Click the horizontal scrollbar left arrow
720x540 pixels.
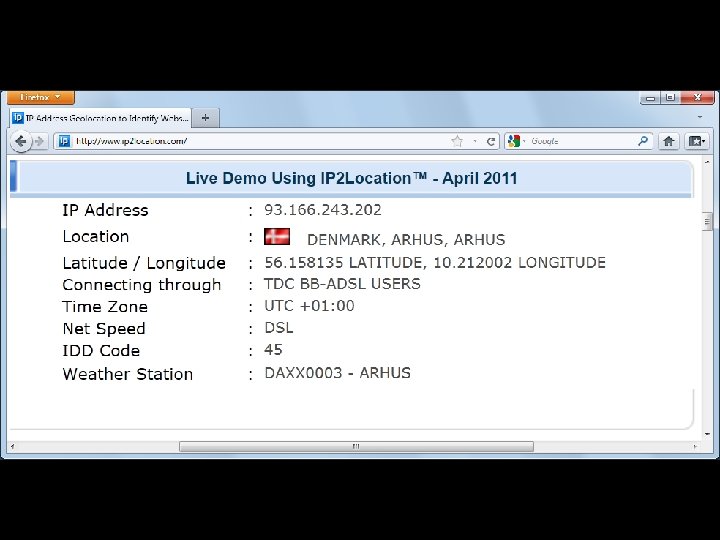[12, 446]
